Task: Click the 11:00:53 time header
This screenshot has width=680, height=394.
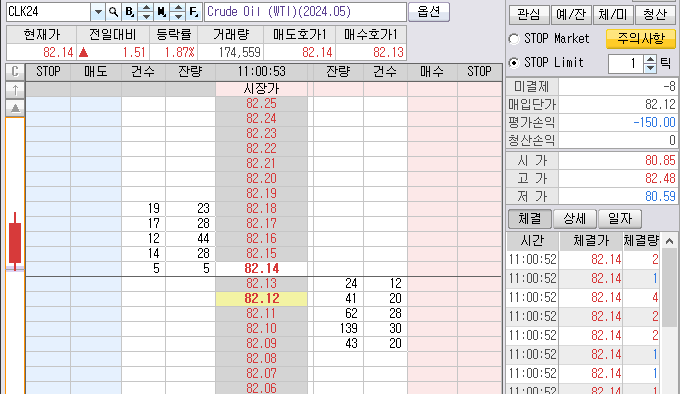Action: point(262,72)
